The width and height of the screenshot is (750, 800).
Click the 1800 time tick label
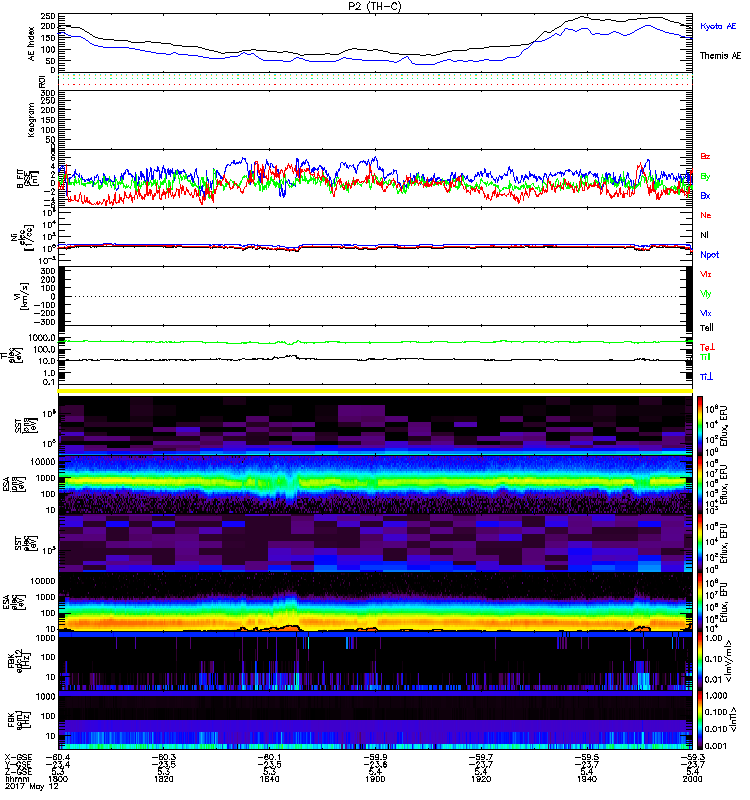coord(57,779)
